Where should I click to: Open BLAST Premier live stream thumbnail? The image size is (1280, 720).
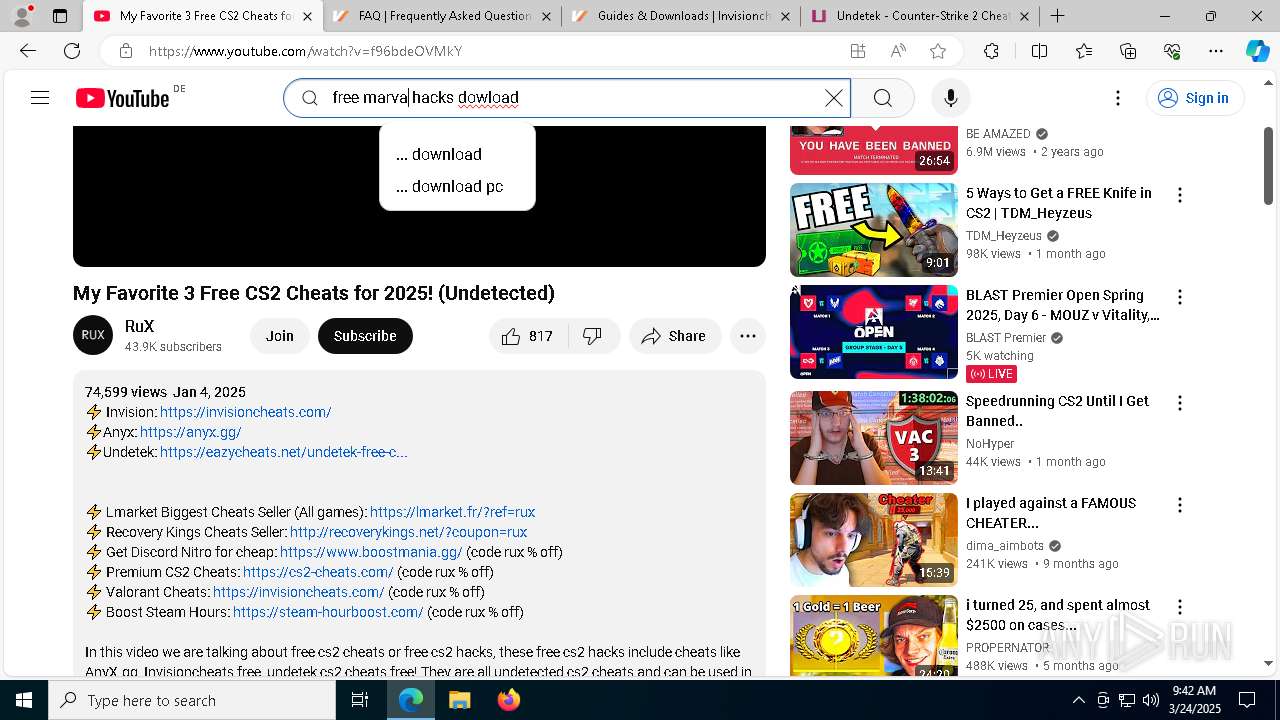click(874, 332)
